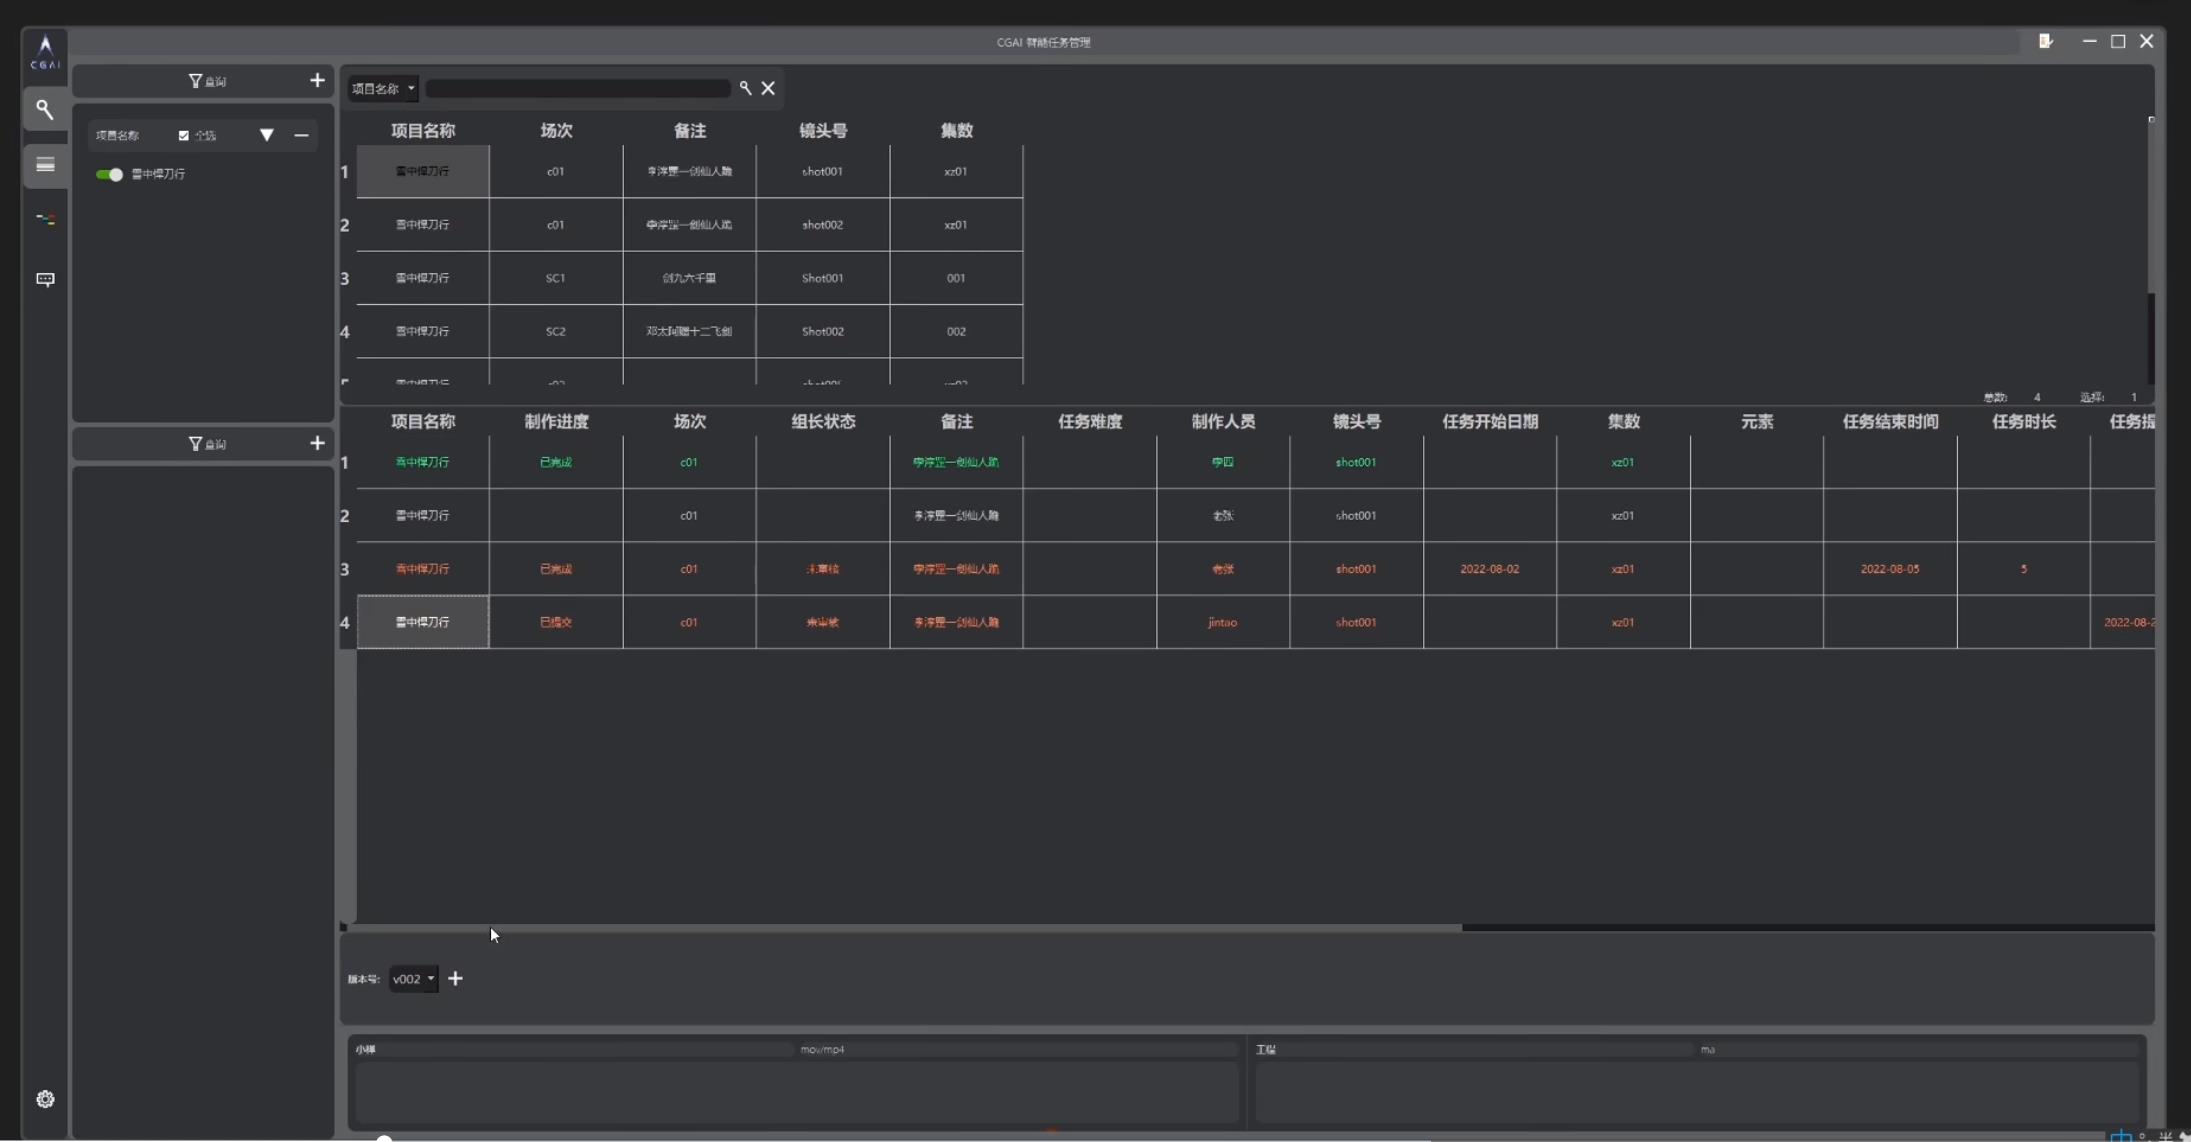The width and height of the screenshot is (2191, 1142).
Task: Select row 4 project name in task table
Action: click(x=423, y=622)
